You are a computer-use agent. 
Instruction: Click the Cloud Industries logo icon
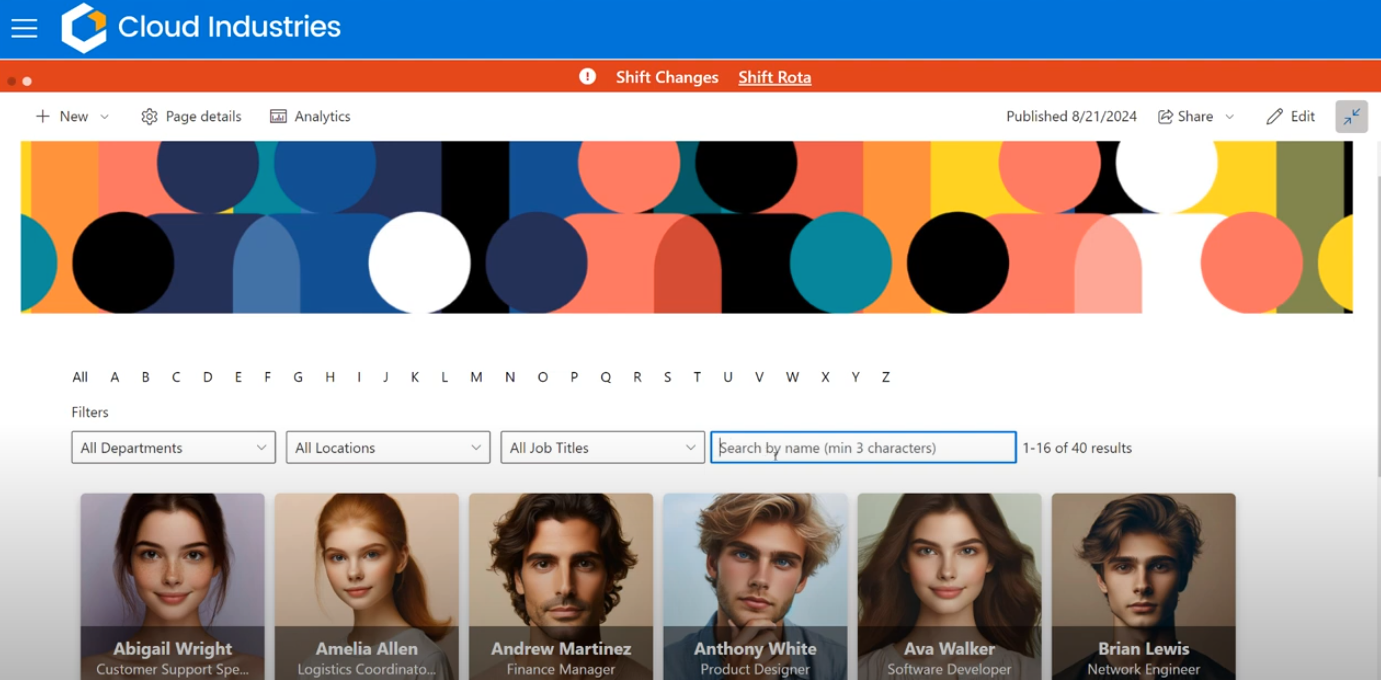83,28
